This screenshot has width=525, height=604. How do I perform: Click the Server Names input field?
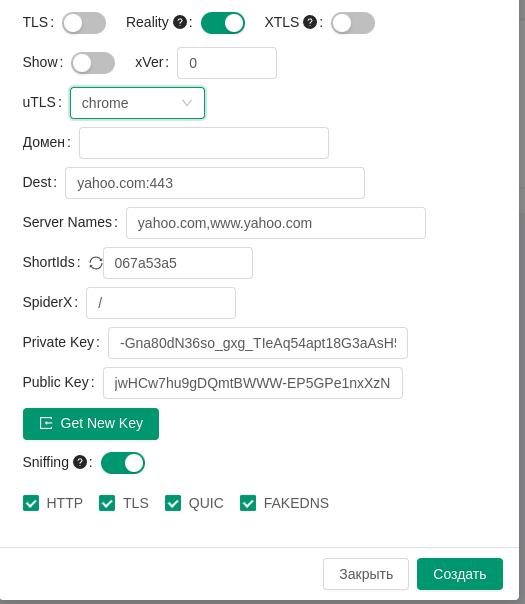point(276,223)
